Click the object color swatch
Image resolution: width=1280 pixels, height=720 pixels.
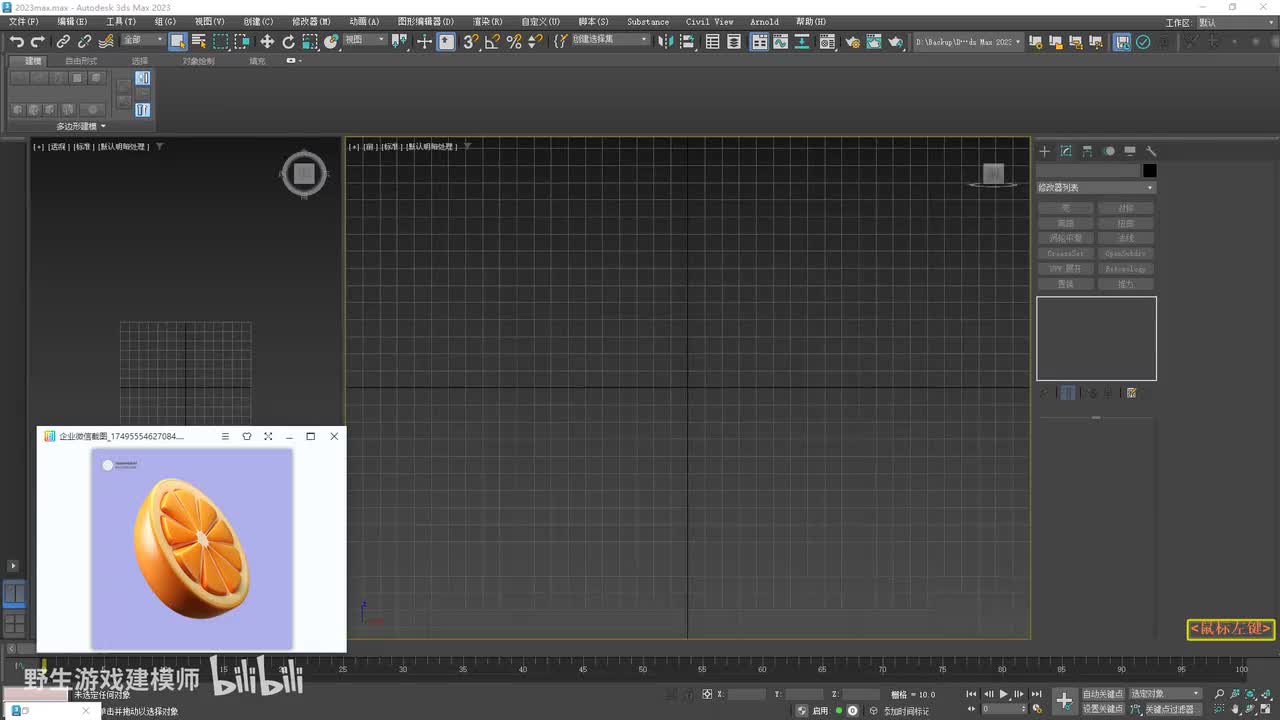point(1149,171)
